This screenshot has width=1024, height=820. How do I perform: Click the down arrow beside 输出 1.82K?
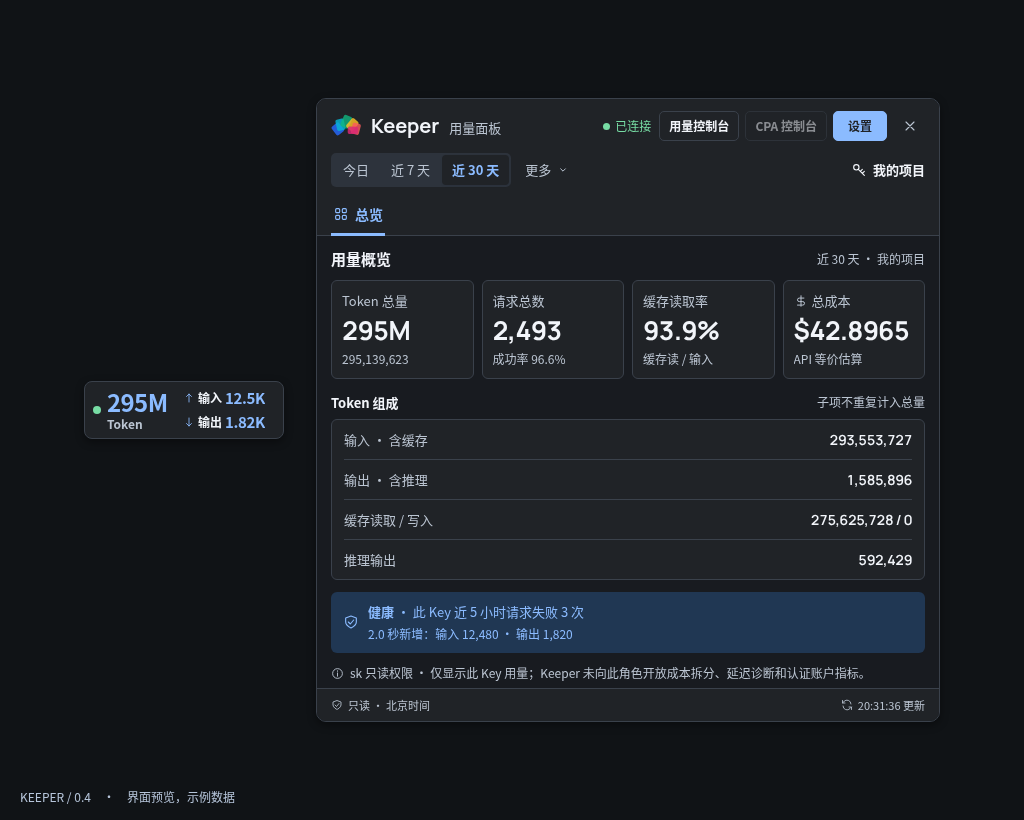coord(189,422)
